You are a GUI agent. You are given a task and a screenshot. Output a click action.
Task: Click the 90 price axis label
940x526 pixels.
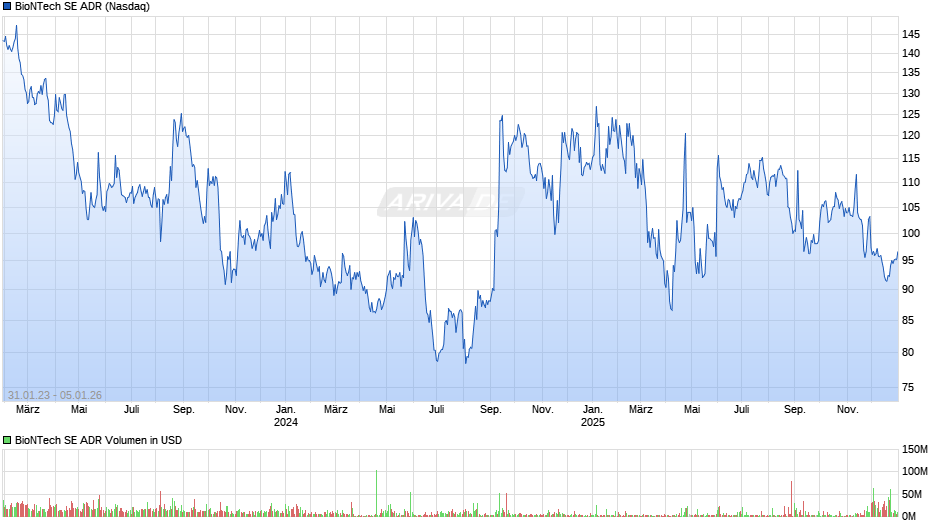(908, 289)
